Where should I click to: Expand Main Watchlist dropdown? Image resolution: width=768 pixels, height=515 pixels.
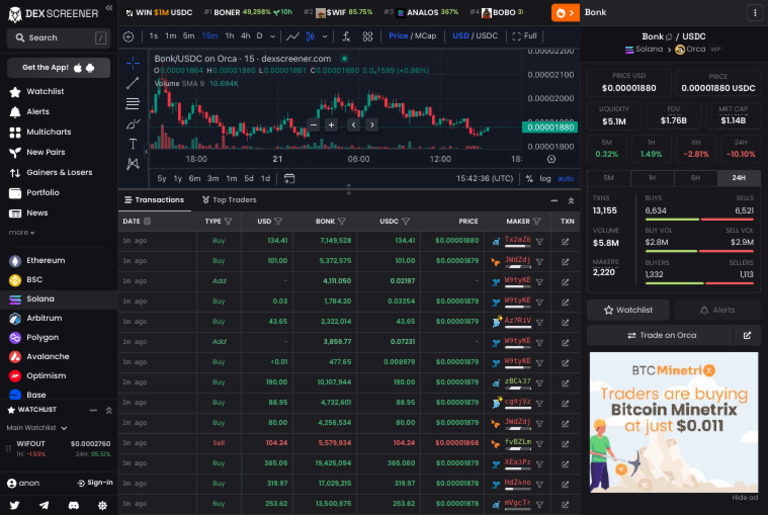(x=37, y=428)
